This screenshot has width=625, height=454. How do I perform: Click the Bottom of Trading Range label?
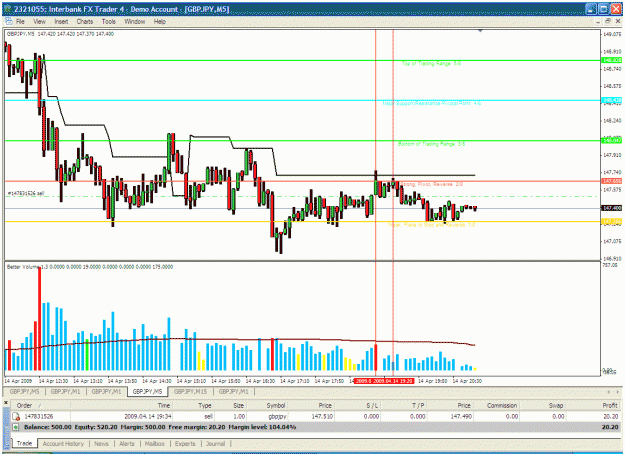[x=431, y=144]
